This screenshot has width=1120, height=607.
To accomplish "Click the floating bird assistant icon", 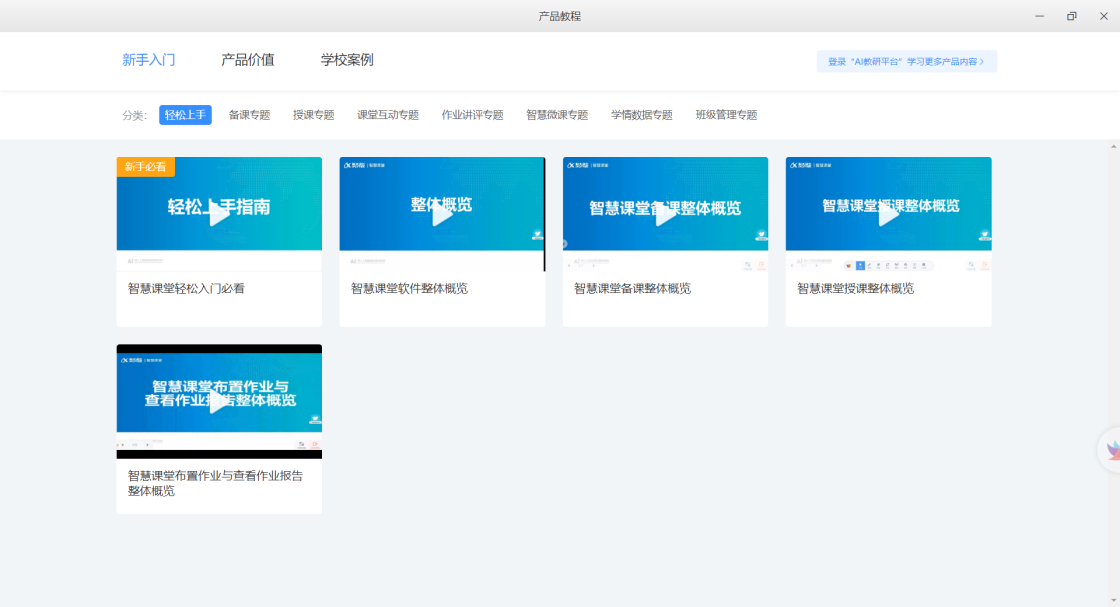I will [1111, 449].
